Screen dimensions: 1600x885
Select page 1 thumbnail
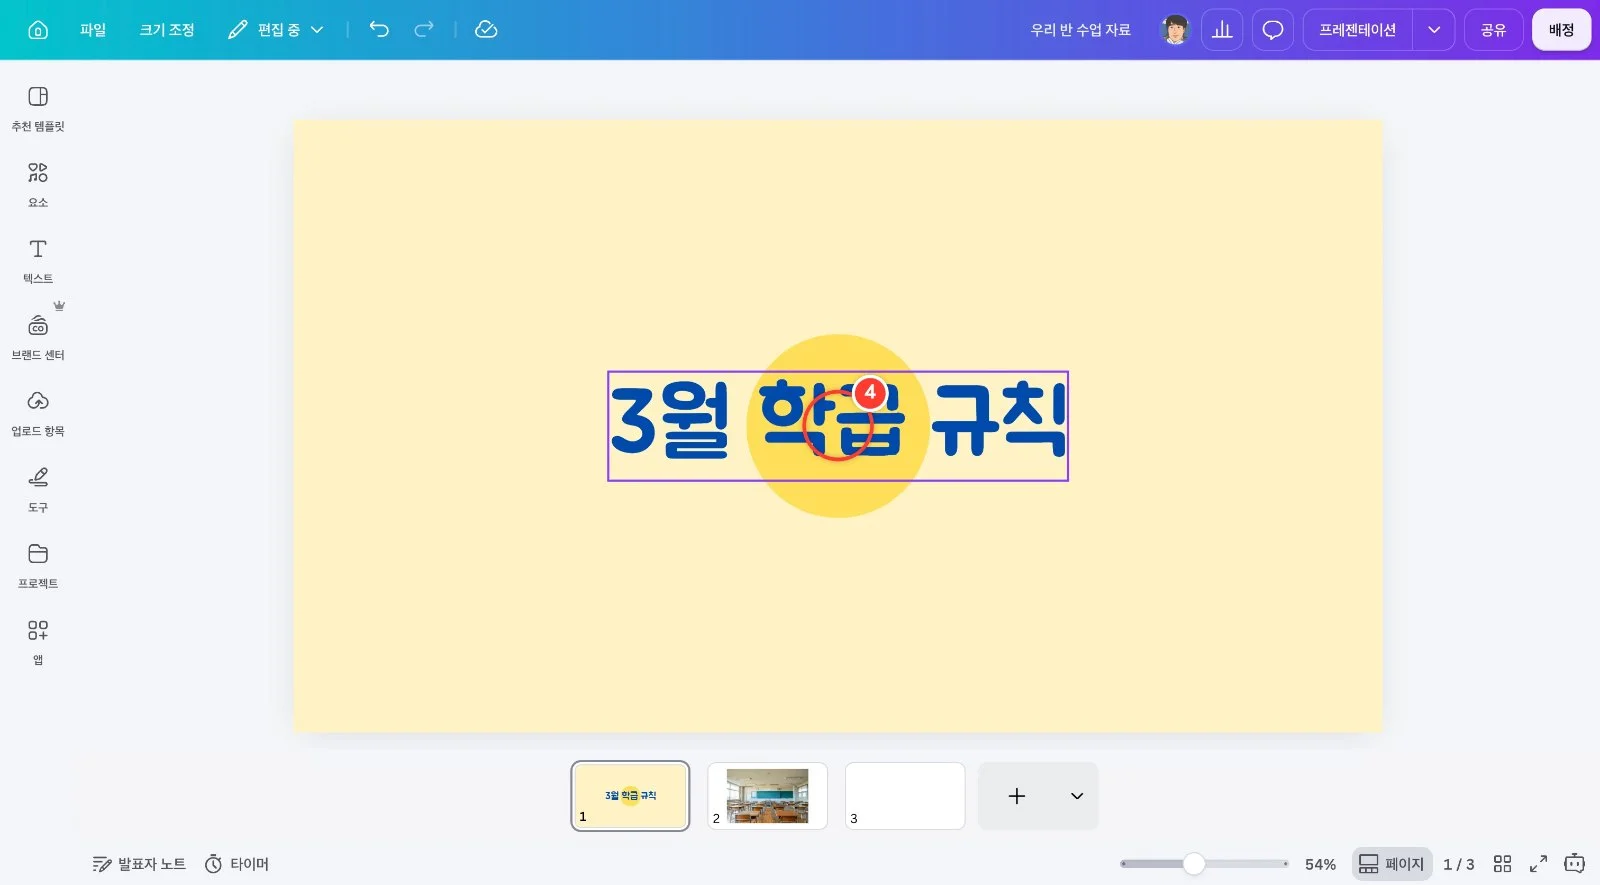pos(630,796)
